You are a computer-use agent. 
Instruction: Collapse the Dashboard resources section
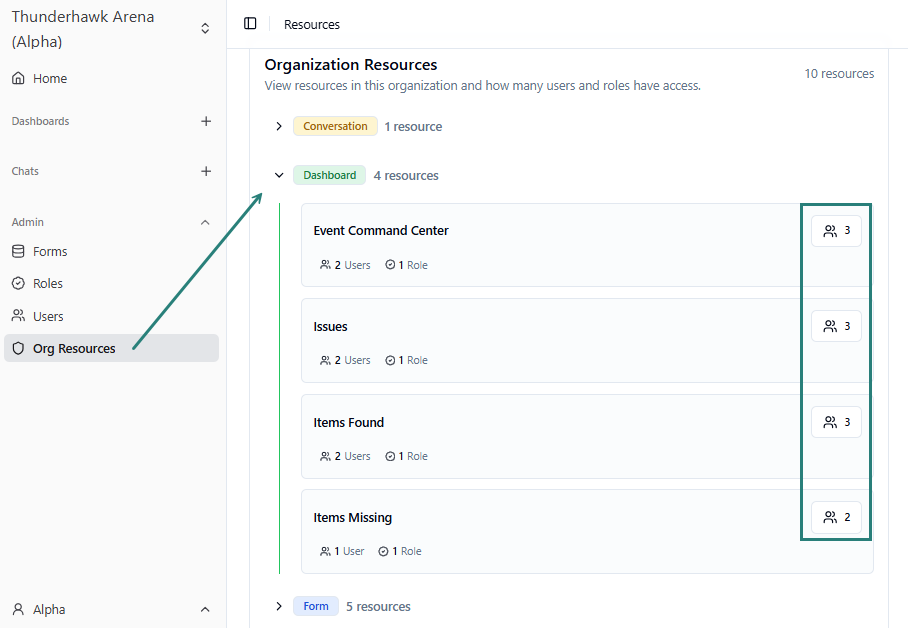coord(279,174)
